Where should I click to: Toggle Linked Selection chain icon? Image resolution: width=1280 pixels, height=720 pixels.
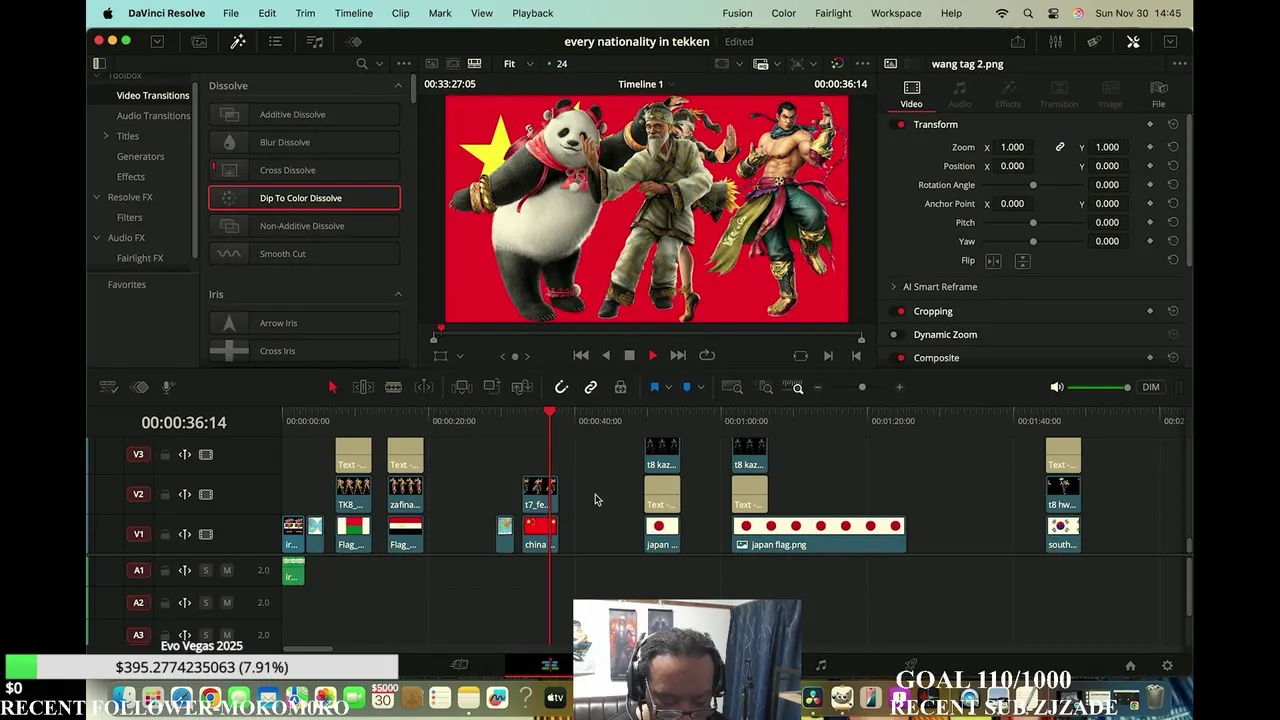click(591, 387)
